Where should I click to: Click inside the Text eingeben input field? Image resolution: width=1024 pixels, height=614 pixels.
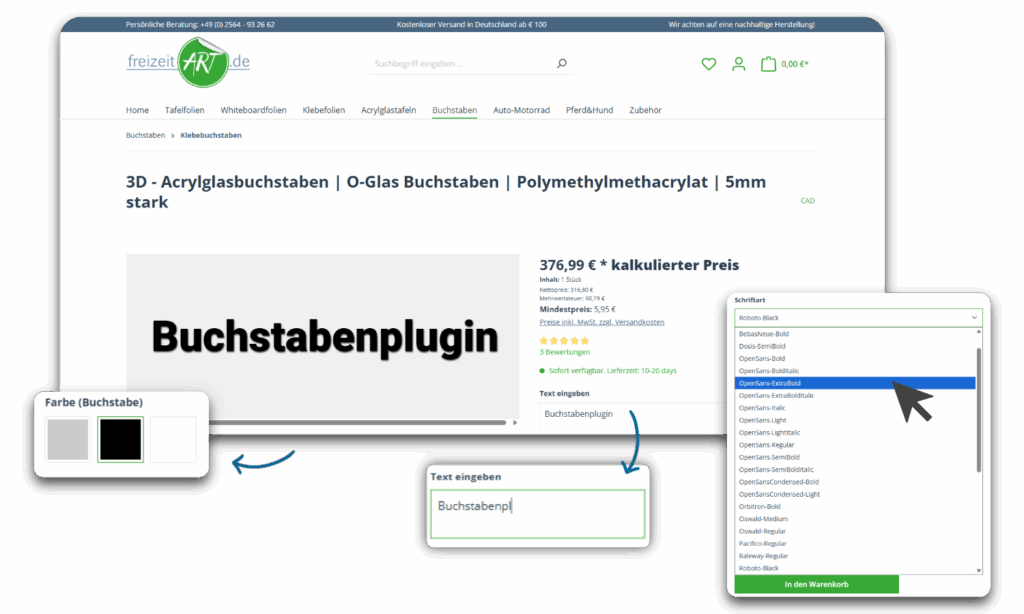tap(537, 512)
